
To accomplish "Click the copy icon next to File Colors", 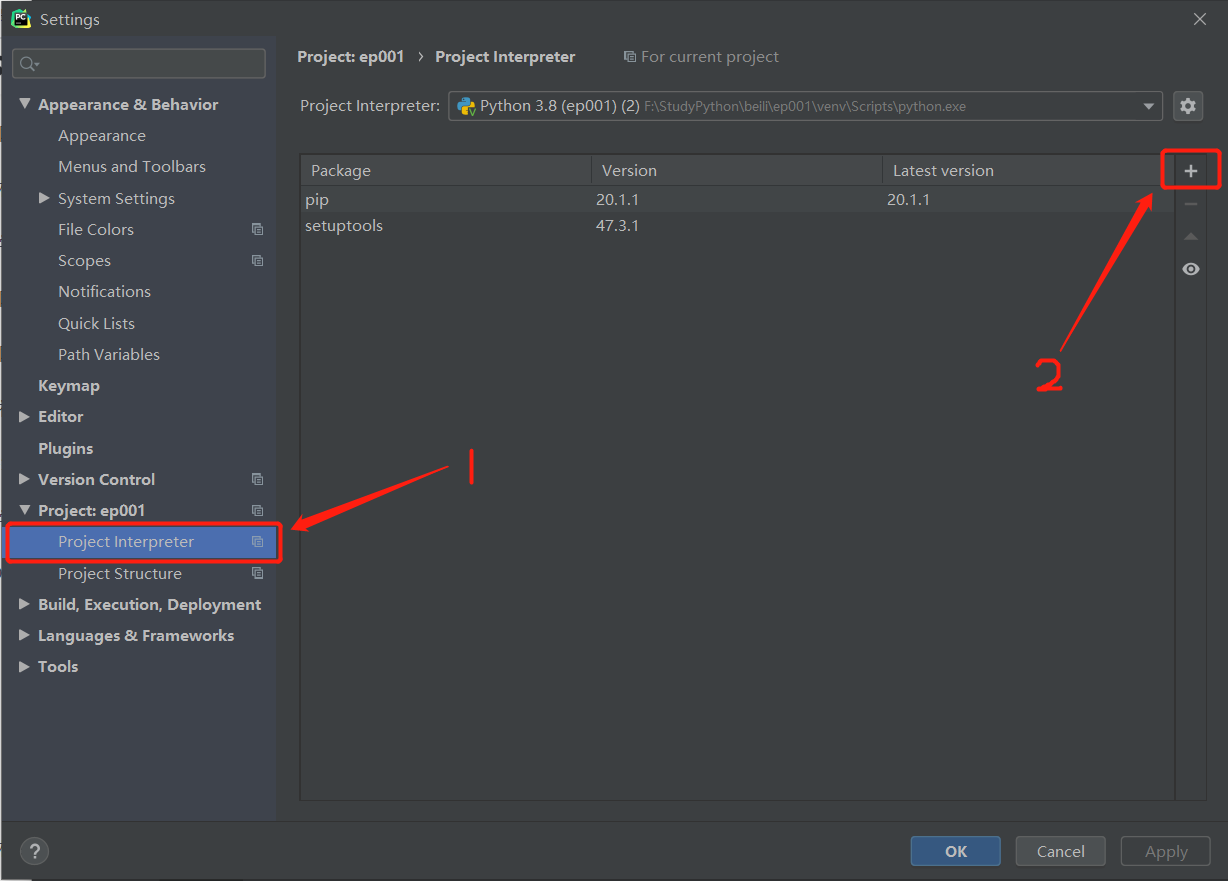I will [x=257, y=229].
